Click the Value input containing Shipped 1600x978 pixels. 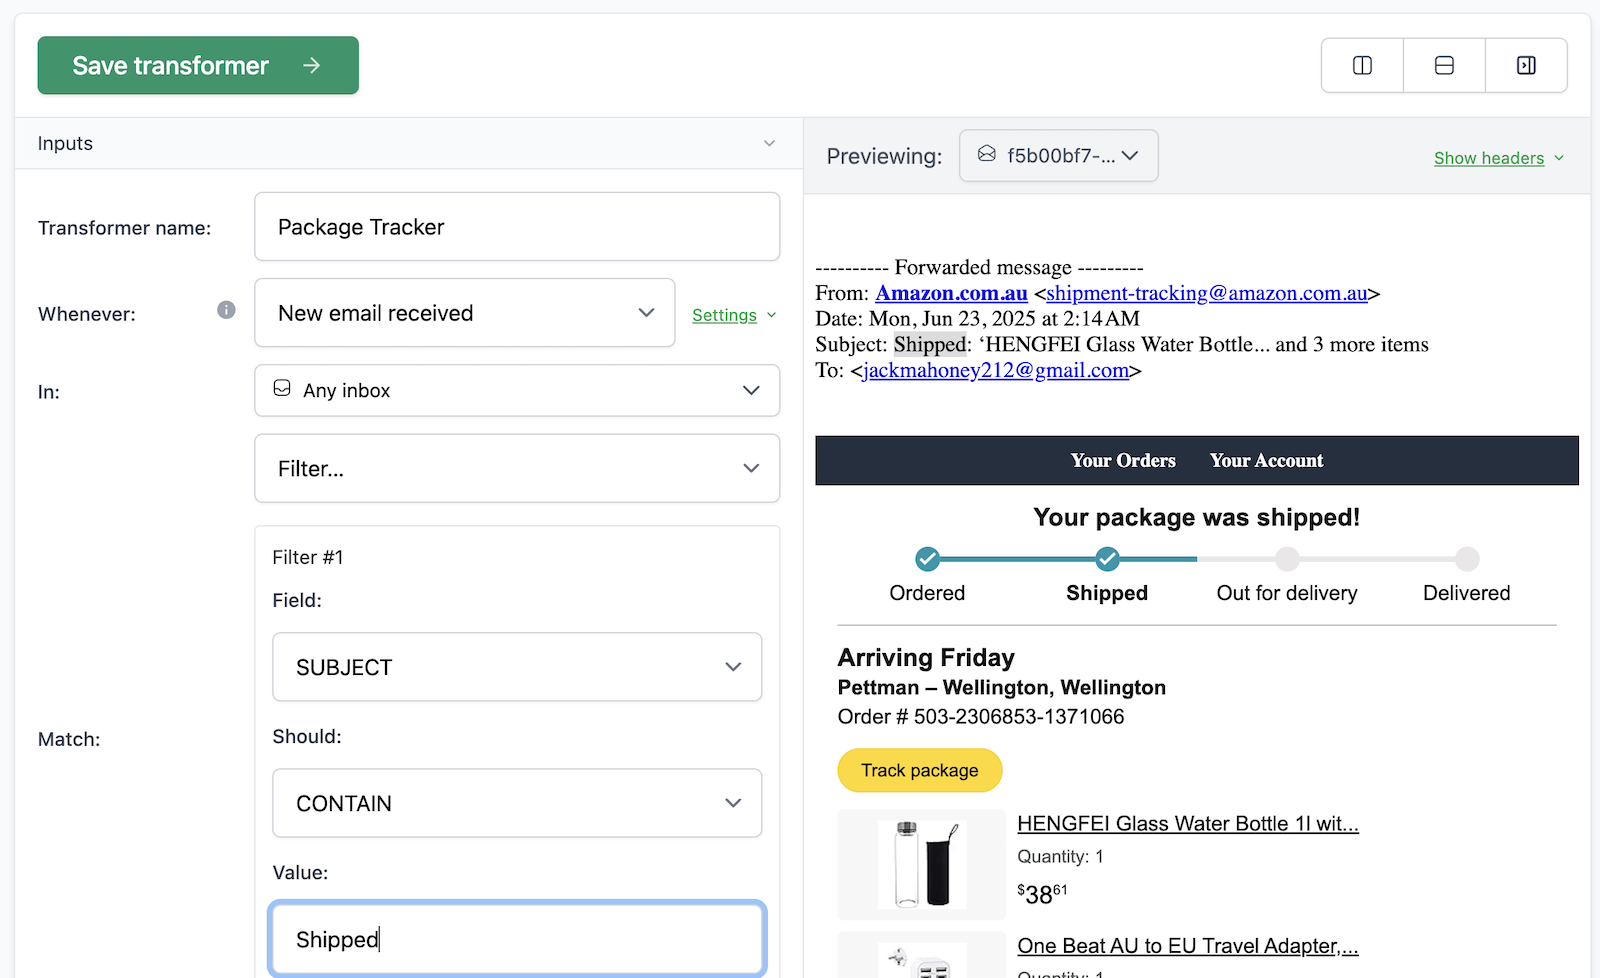coord(517,939)
